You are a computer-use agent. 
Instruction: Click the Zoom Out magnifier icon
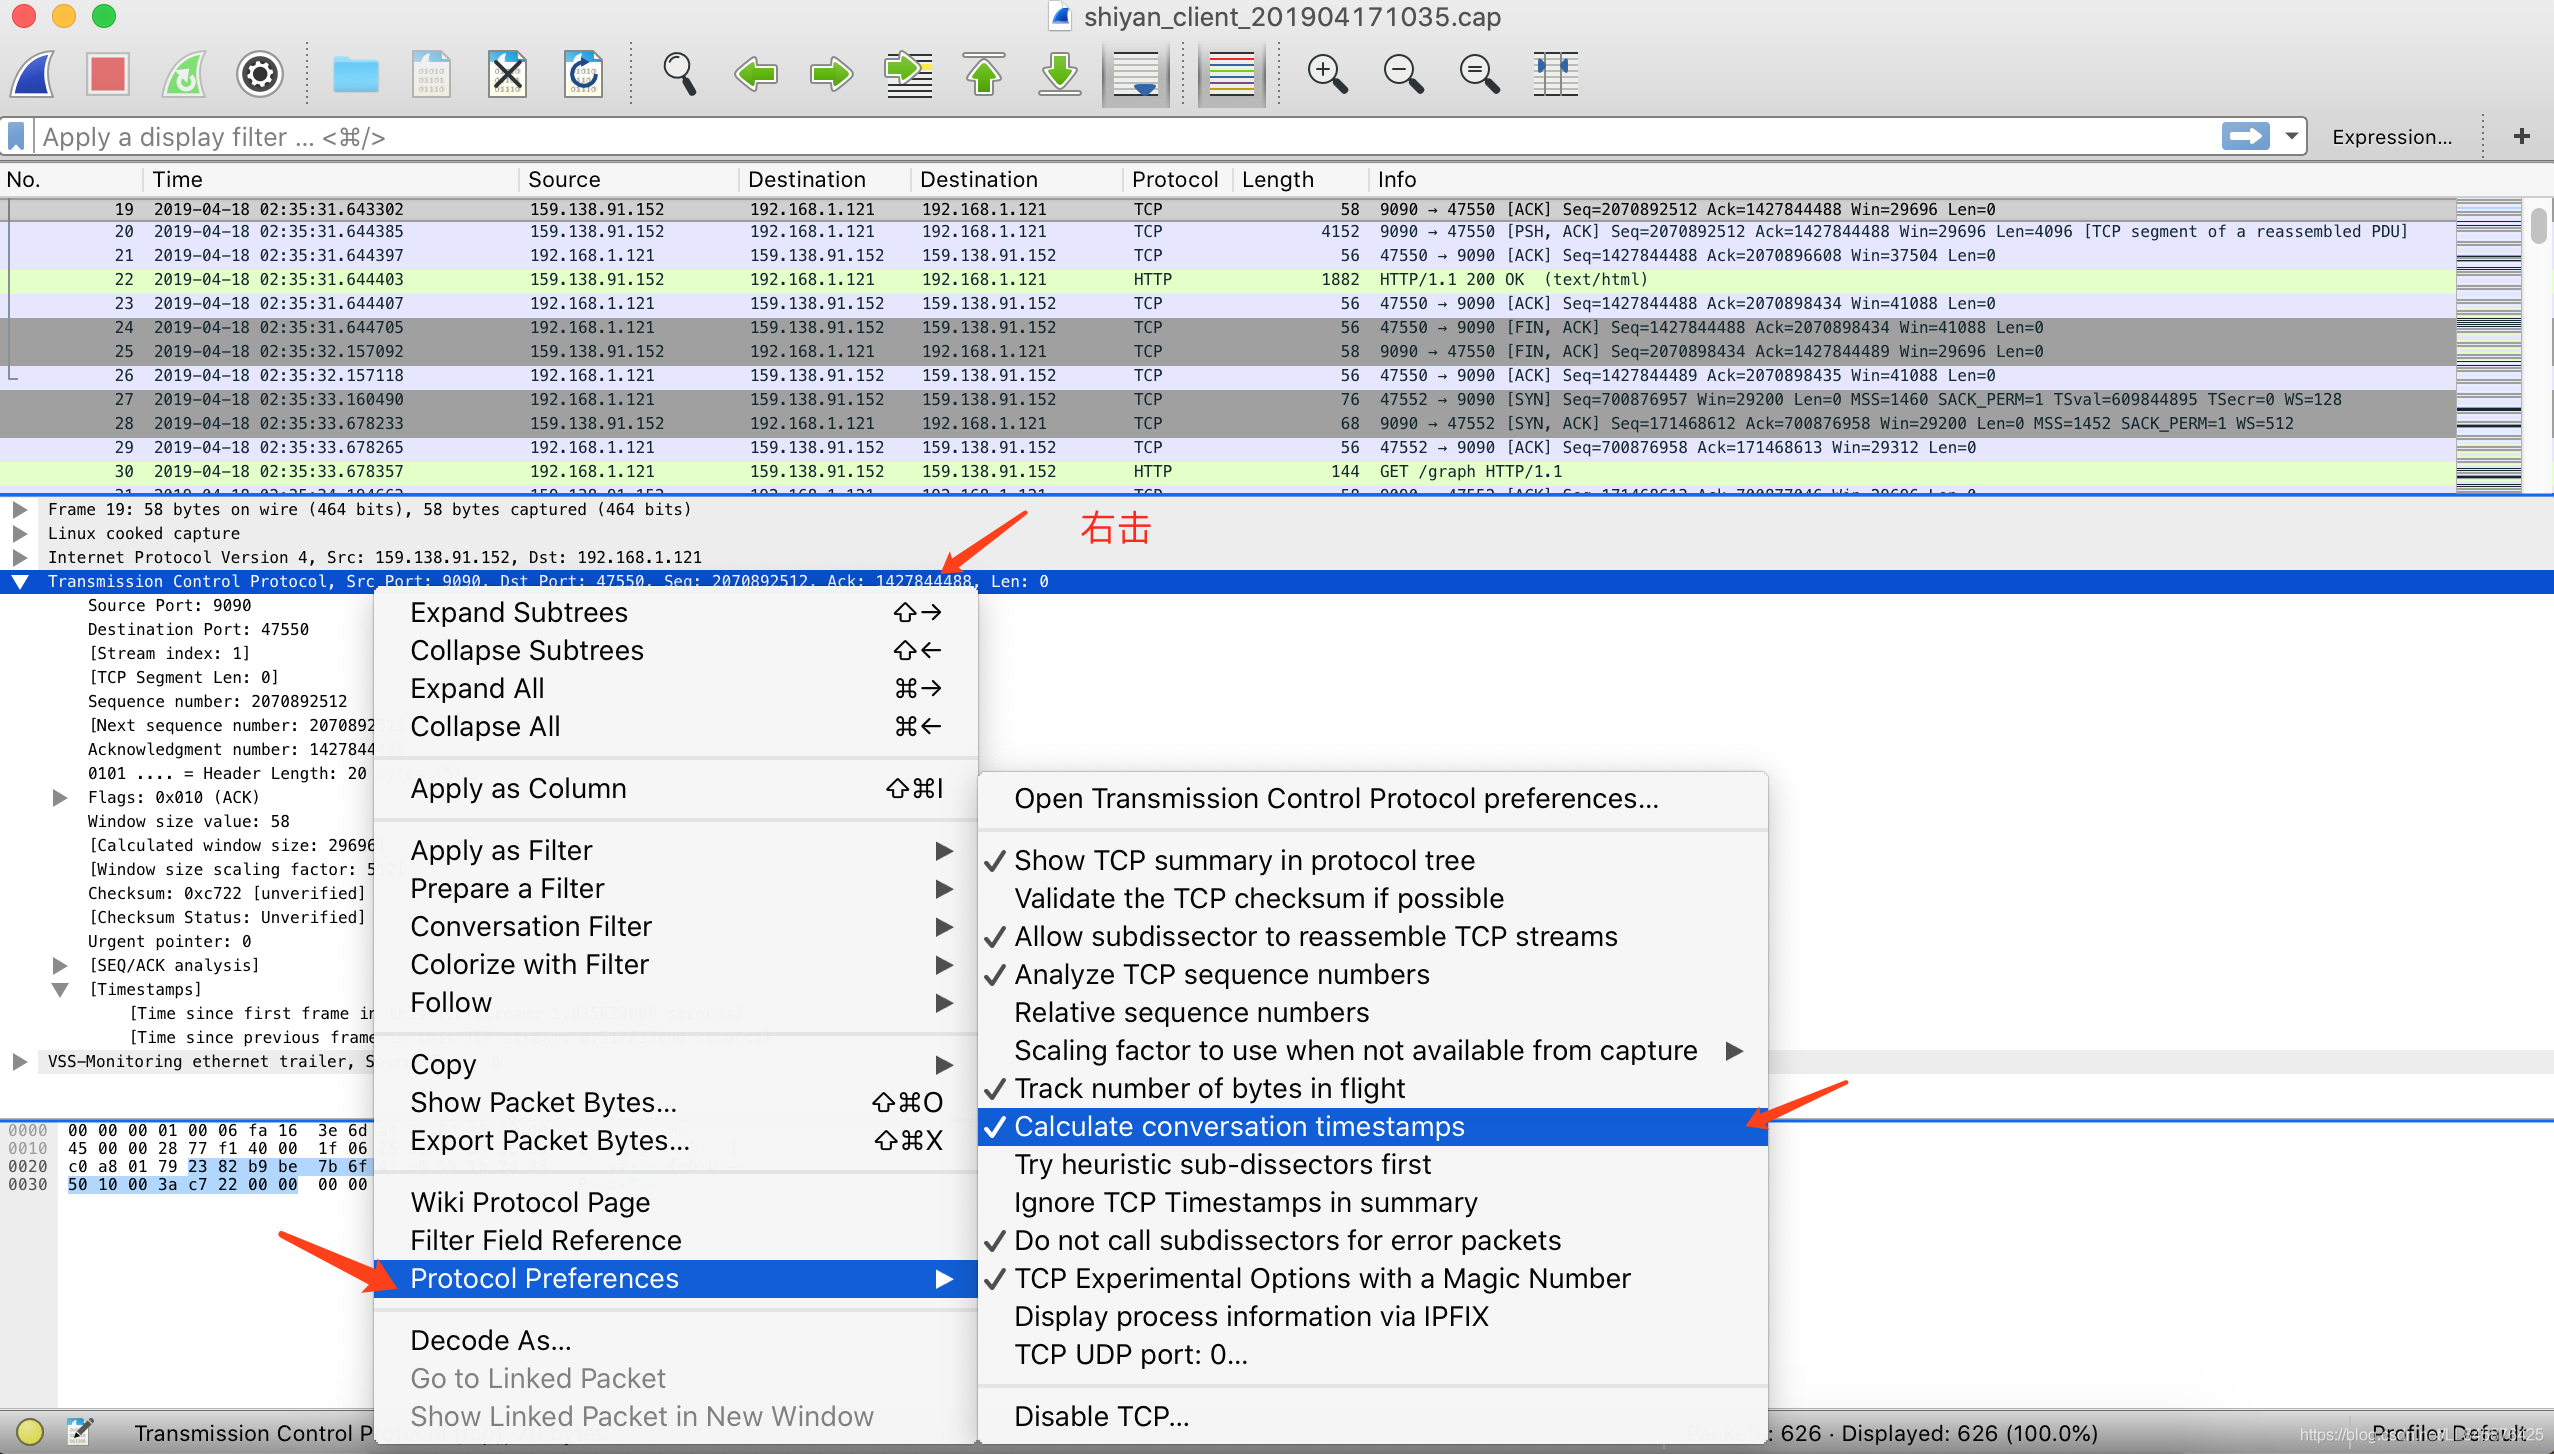click(x=1402, y=74)
